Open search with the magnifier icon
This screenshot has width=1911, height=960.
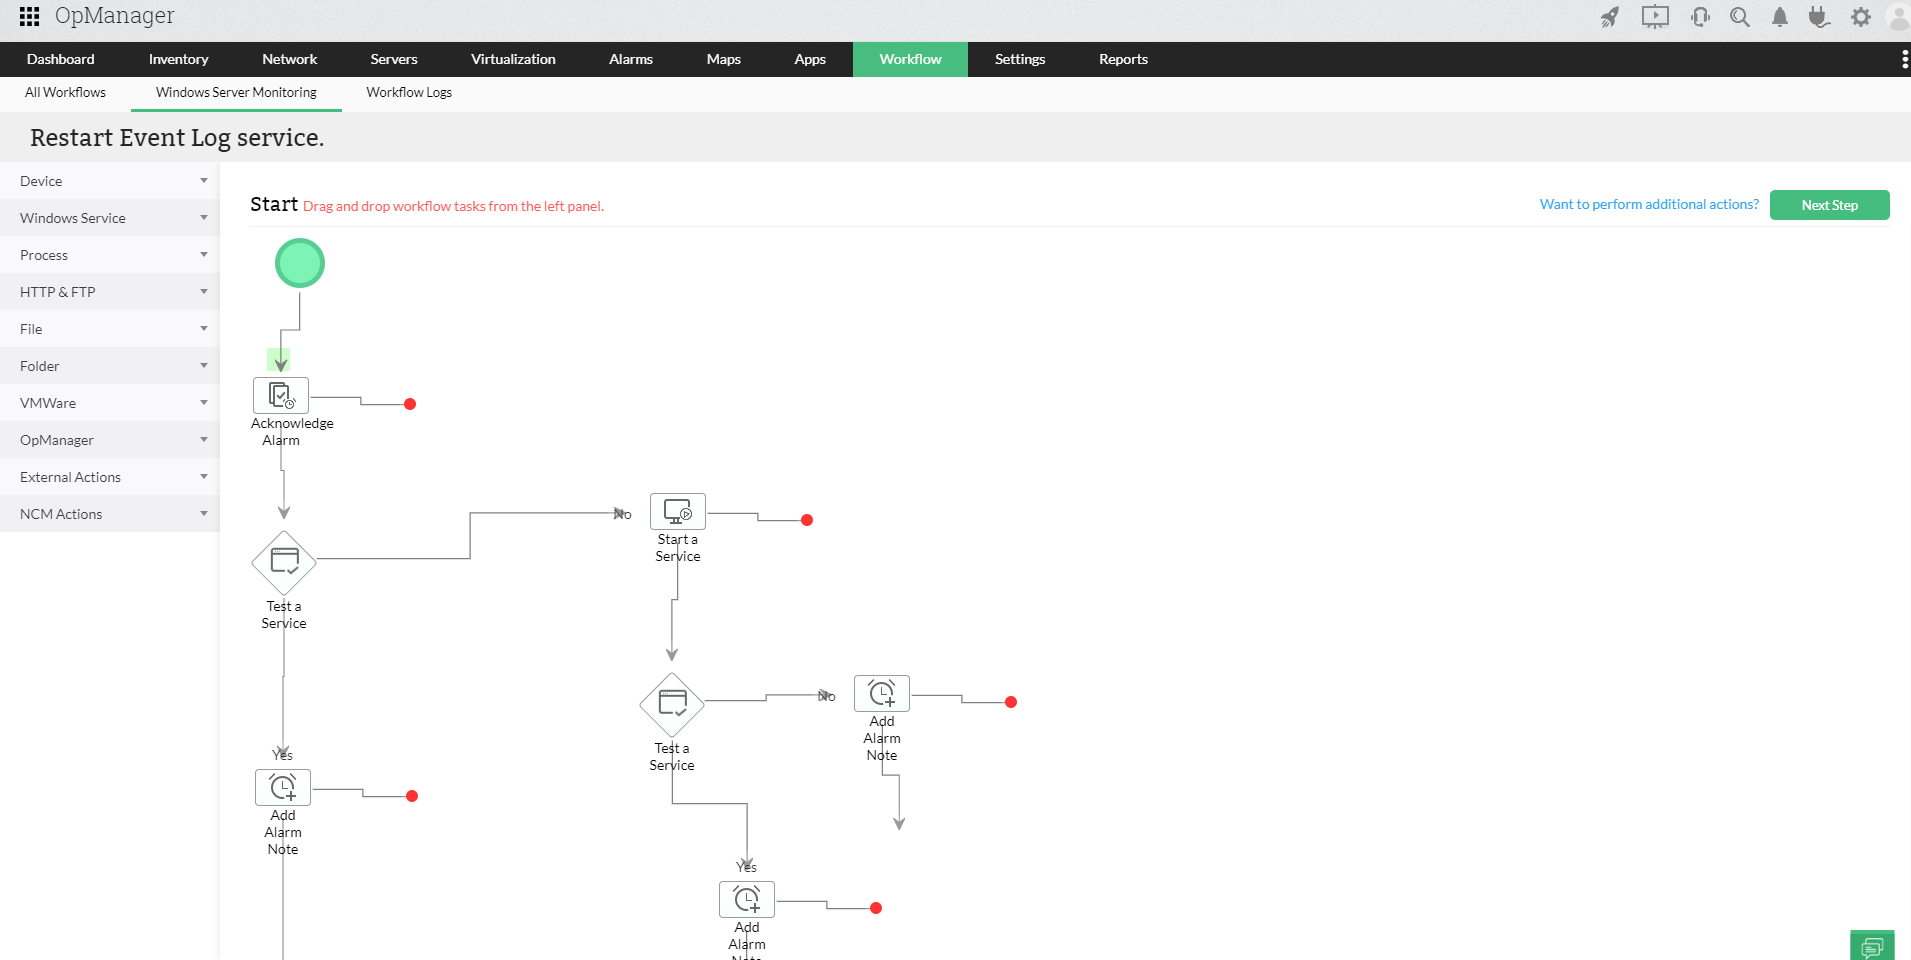1740,17
